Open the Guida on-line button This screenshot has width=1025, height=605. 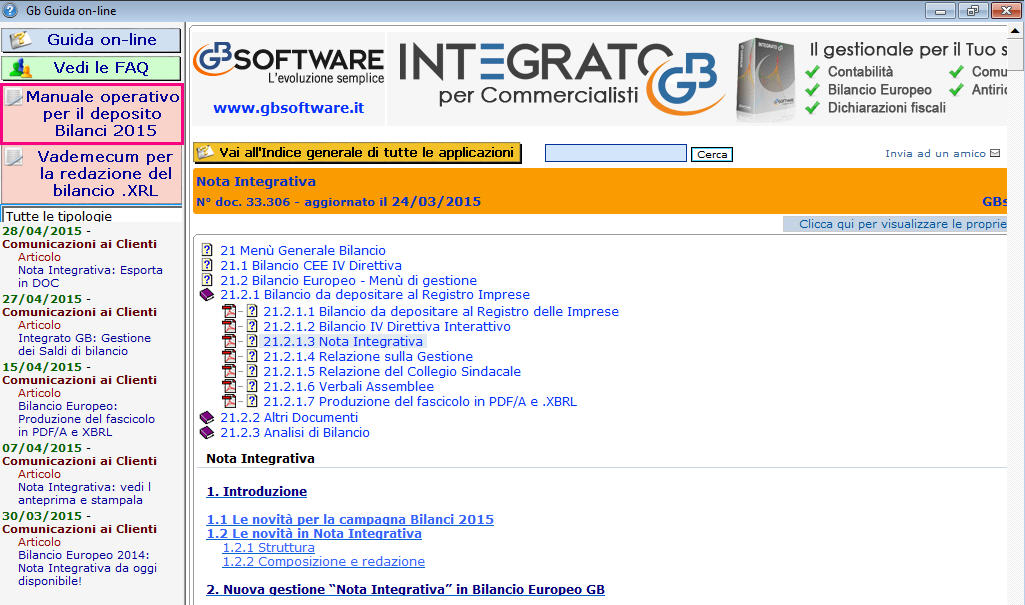coord(91,40)
